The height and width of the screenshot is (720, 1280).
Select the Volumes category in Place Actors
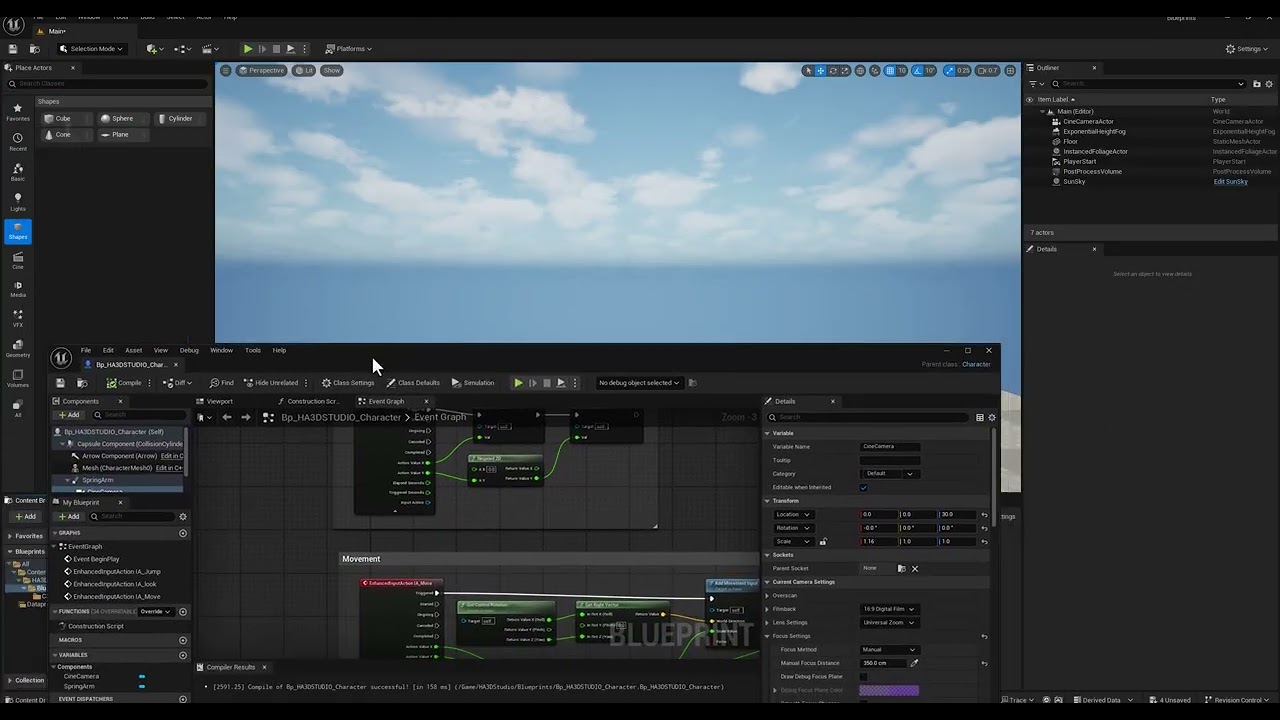(18, 379)
